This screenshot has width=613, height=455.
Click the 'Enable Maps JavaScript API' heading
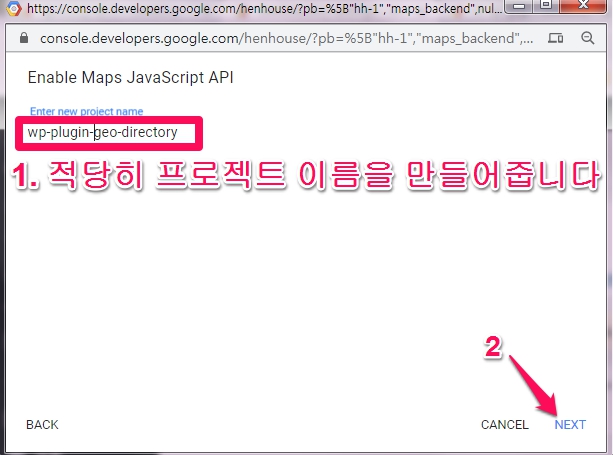pyautogui.click(x=131, y=77)
